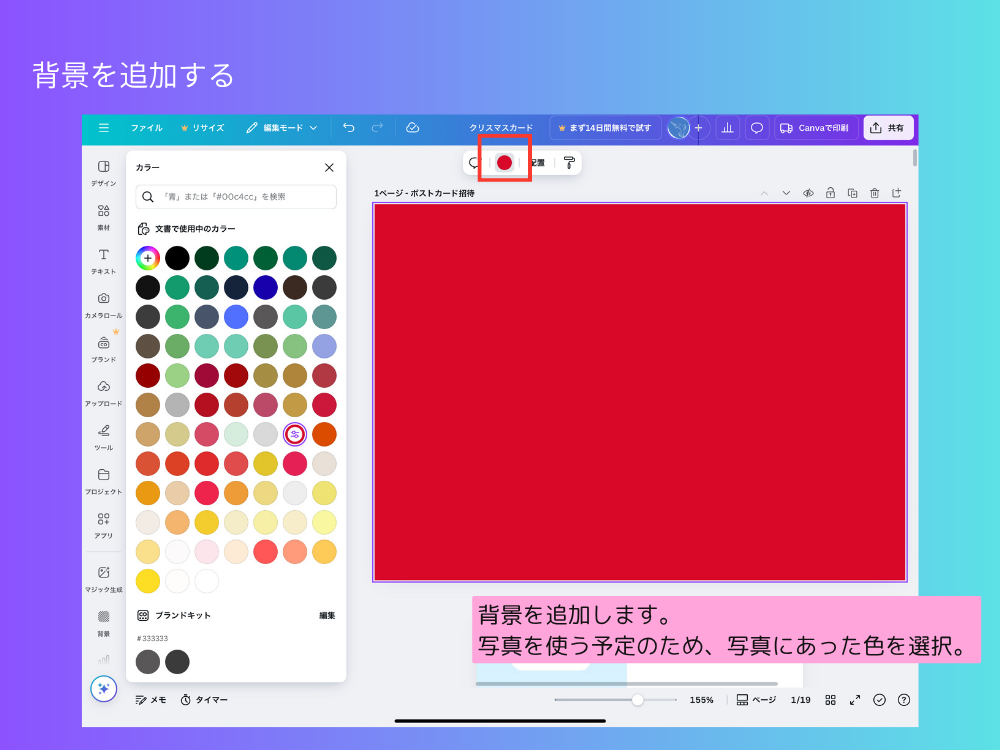Lock the page with the padlock icon
This screenshot has height=750, width=1000.
coord(830,193)
